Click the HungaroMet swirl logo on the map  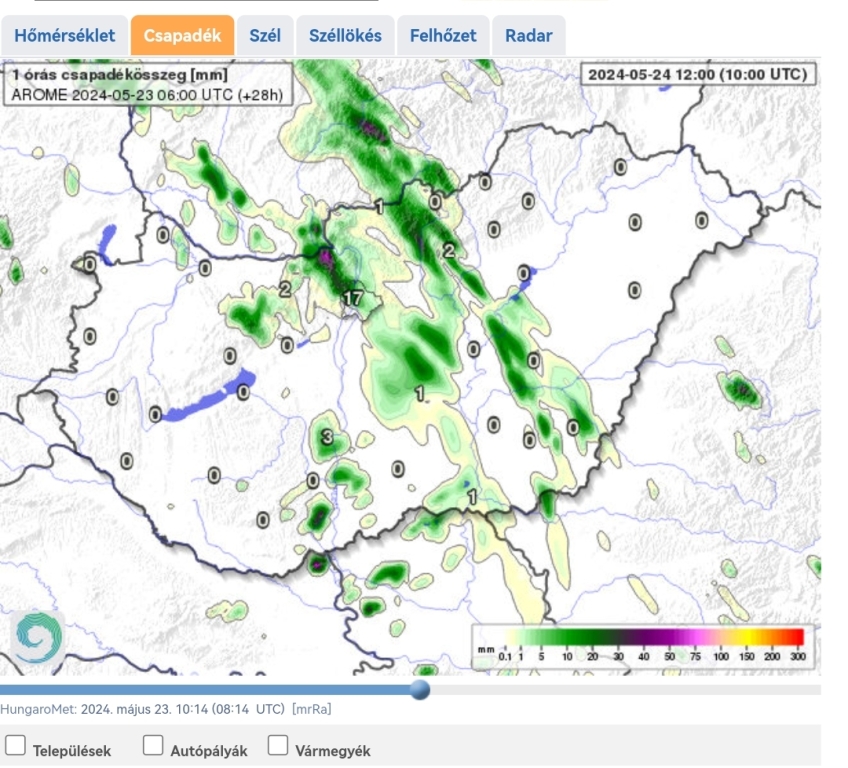39,637
